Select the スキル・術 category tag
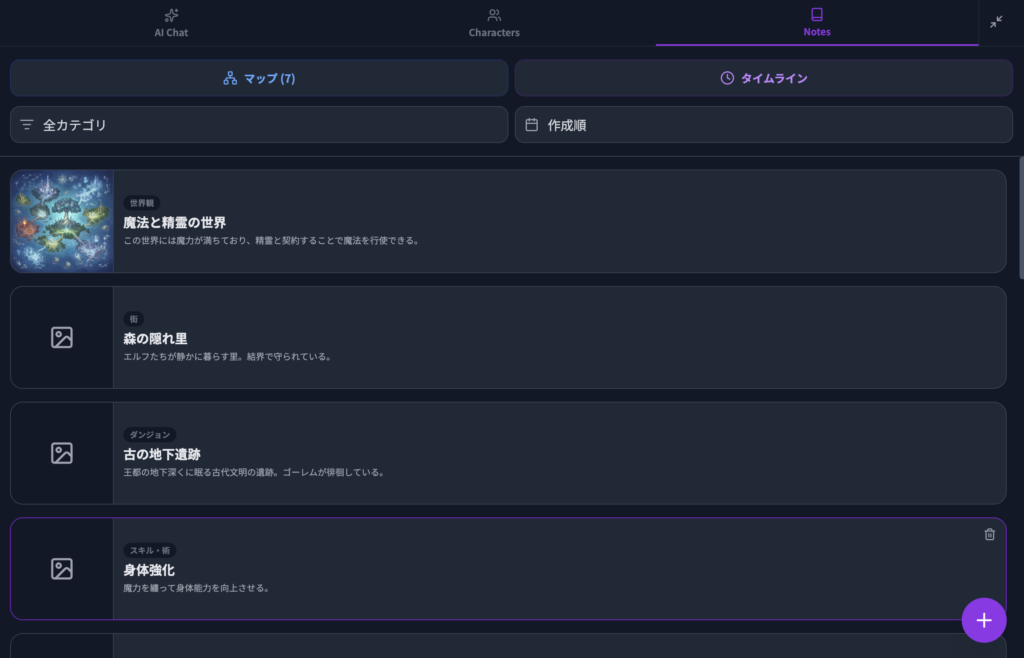 tap(152, 550)
